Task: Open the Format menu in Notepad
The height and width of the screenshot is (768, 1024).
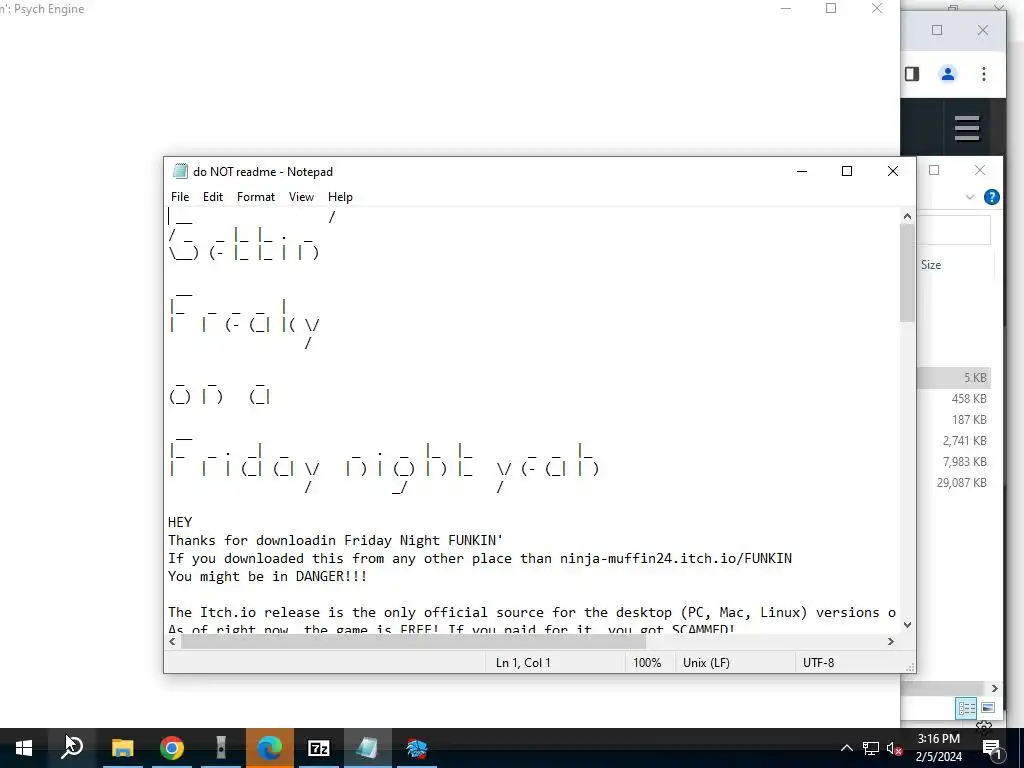Action: coord(255,197)
